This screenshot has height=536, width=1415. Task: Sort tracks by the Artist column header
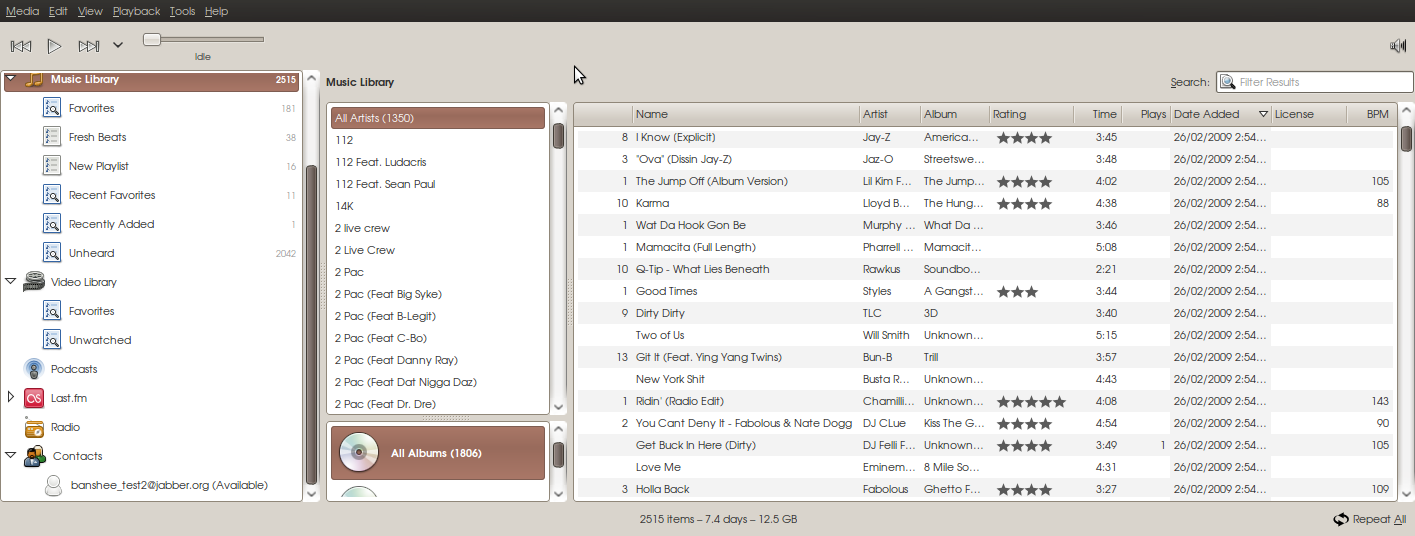coord(889,114)
